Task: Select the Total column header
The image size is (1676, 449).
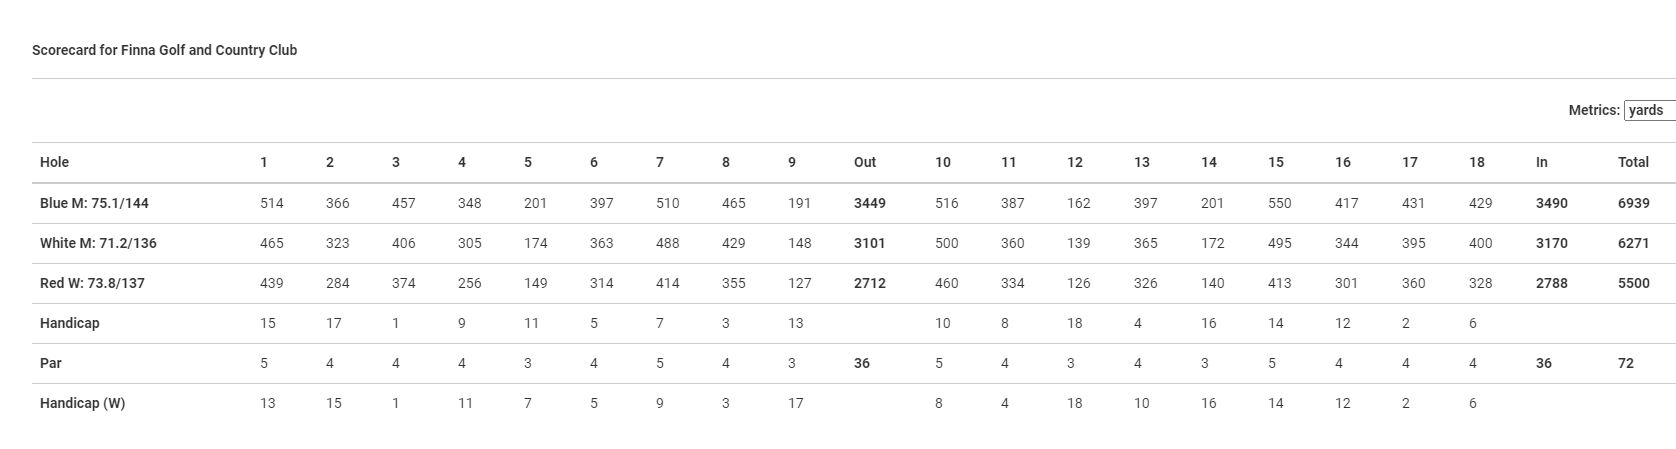Action: (1633, 162)
